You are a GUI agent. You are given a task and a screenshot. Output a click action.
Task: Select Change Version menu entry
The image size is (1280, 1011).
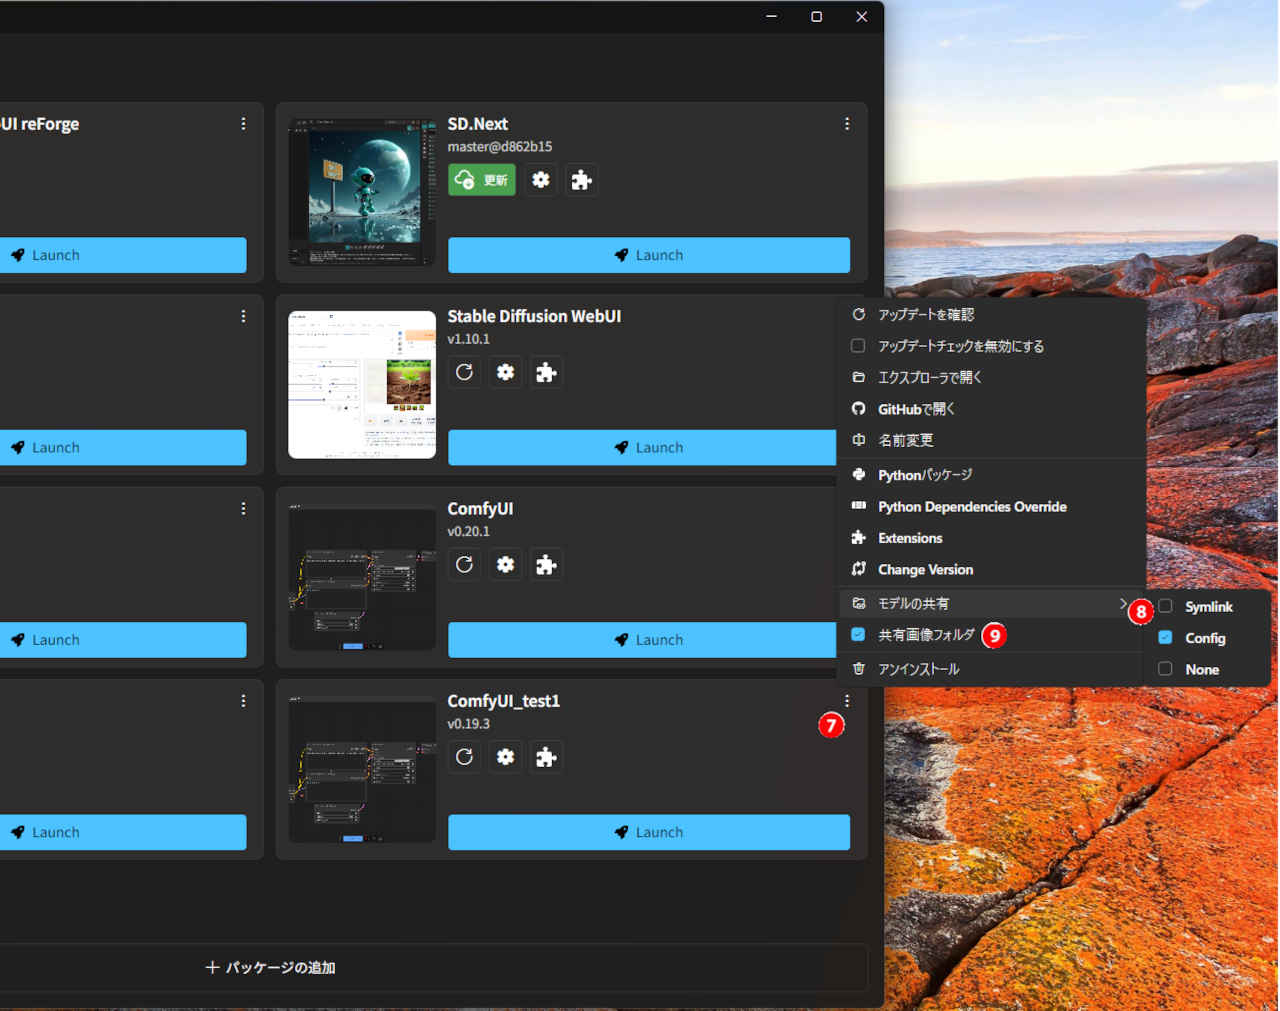(x=991, y=570)
